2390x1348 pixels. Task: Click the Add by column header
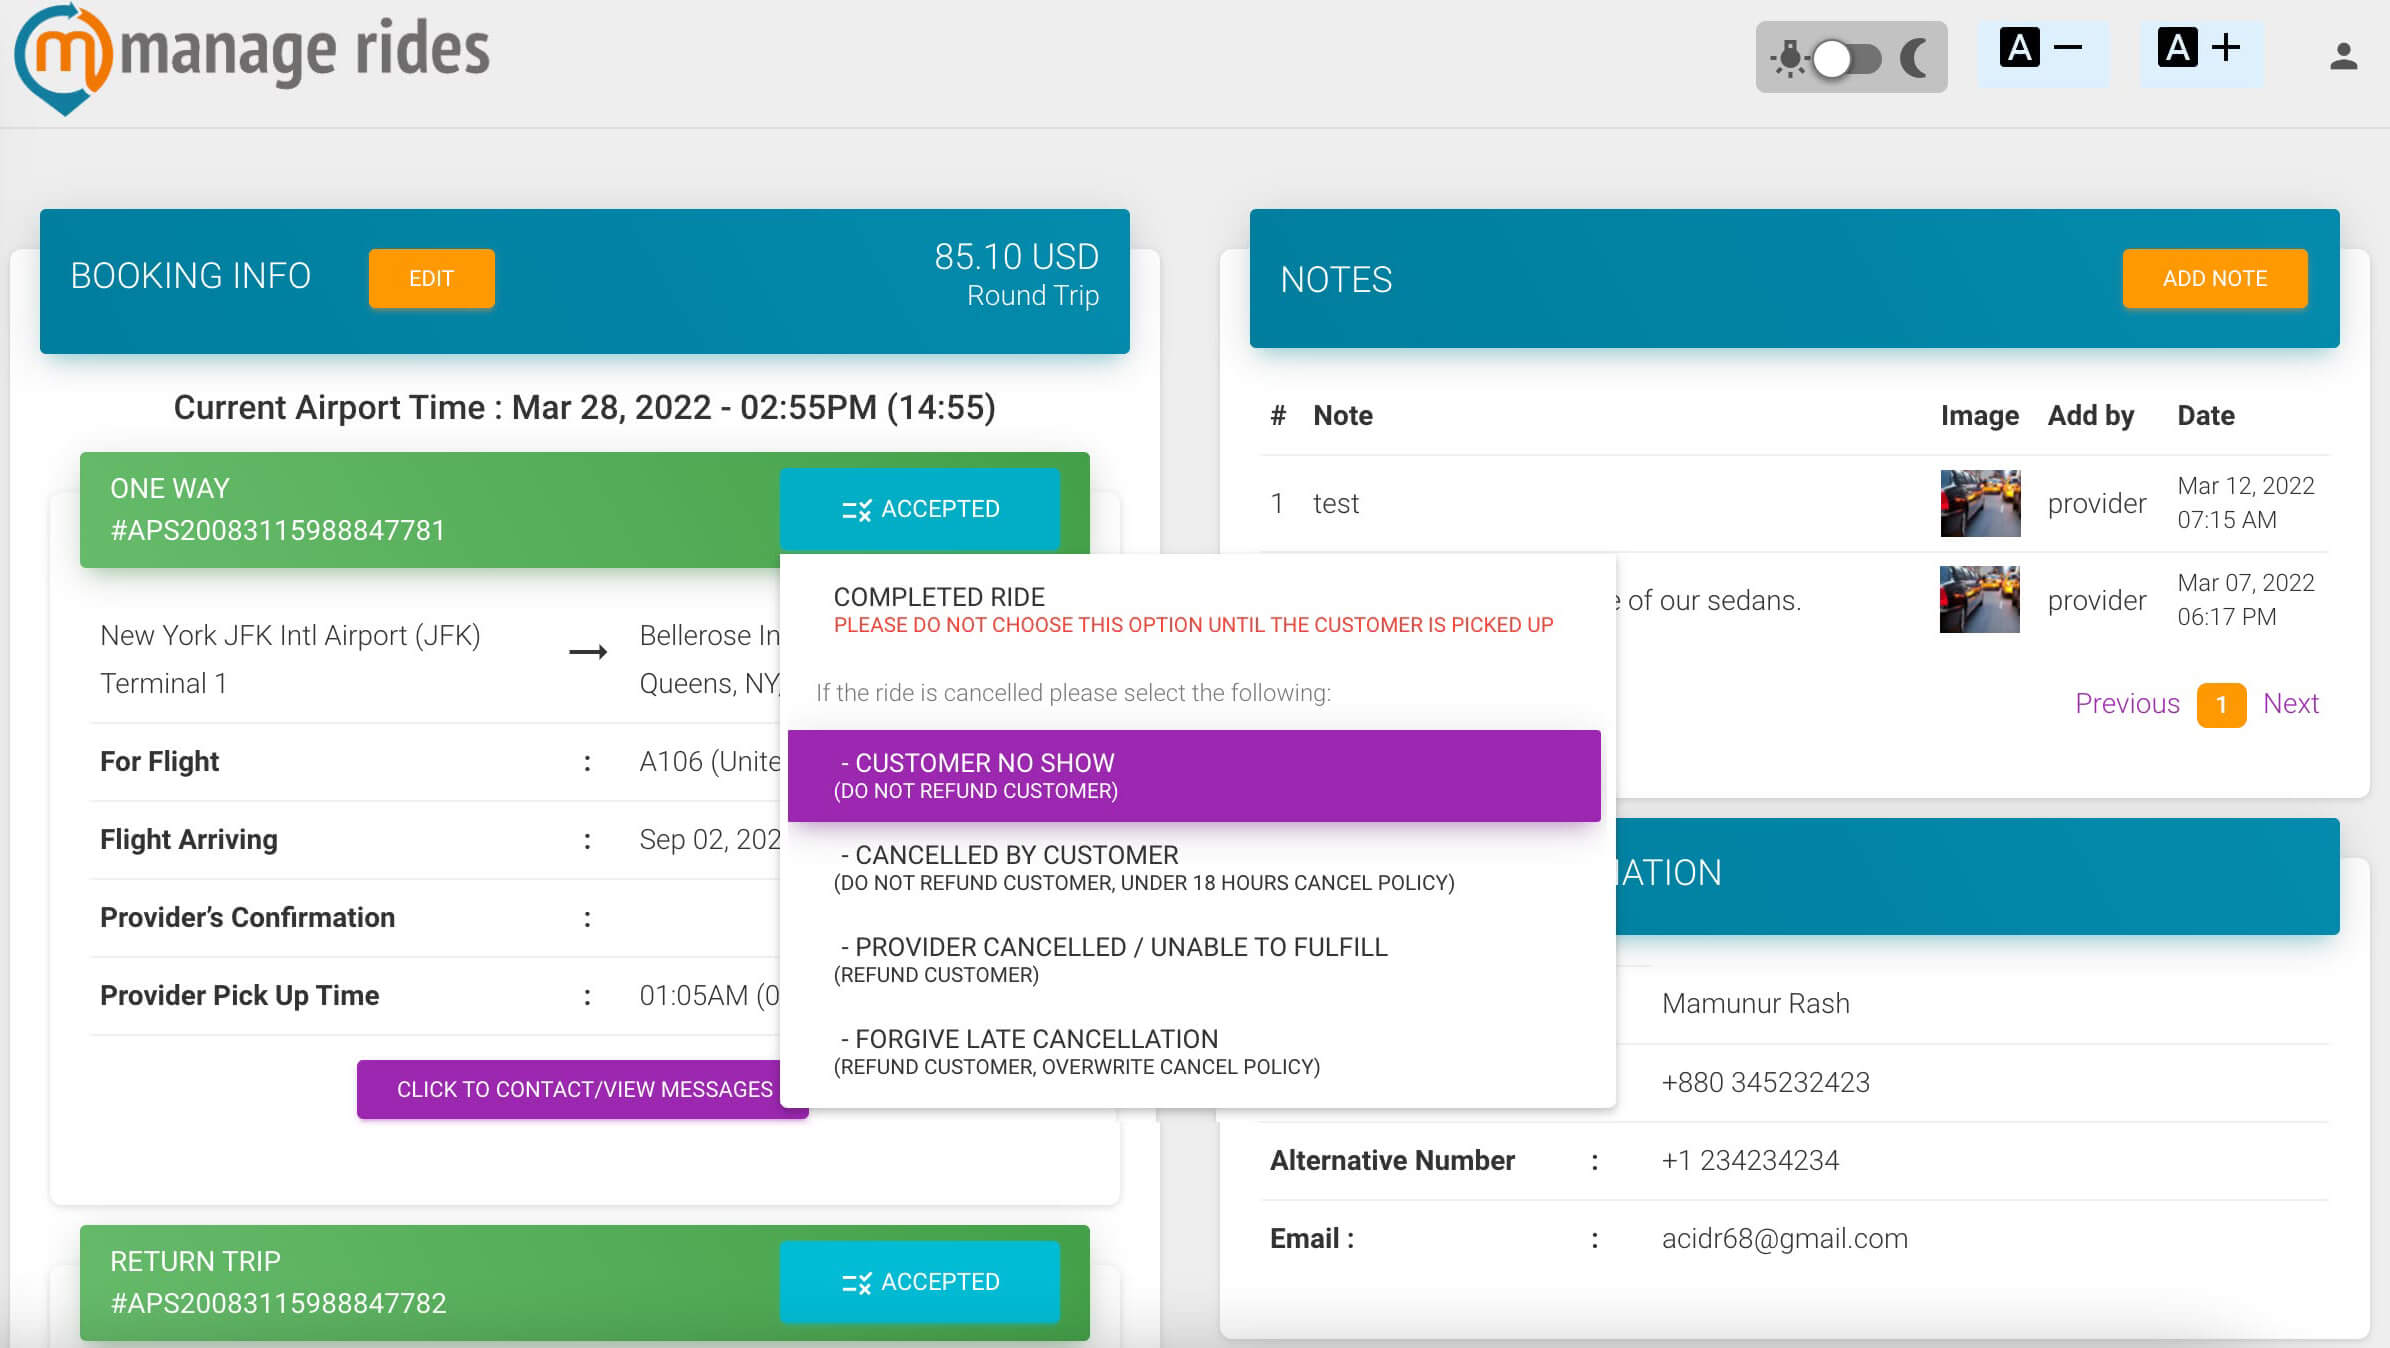[x=2091, y=416]
